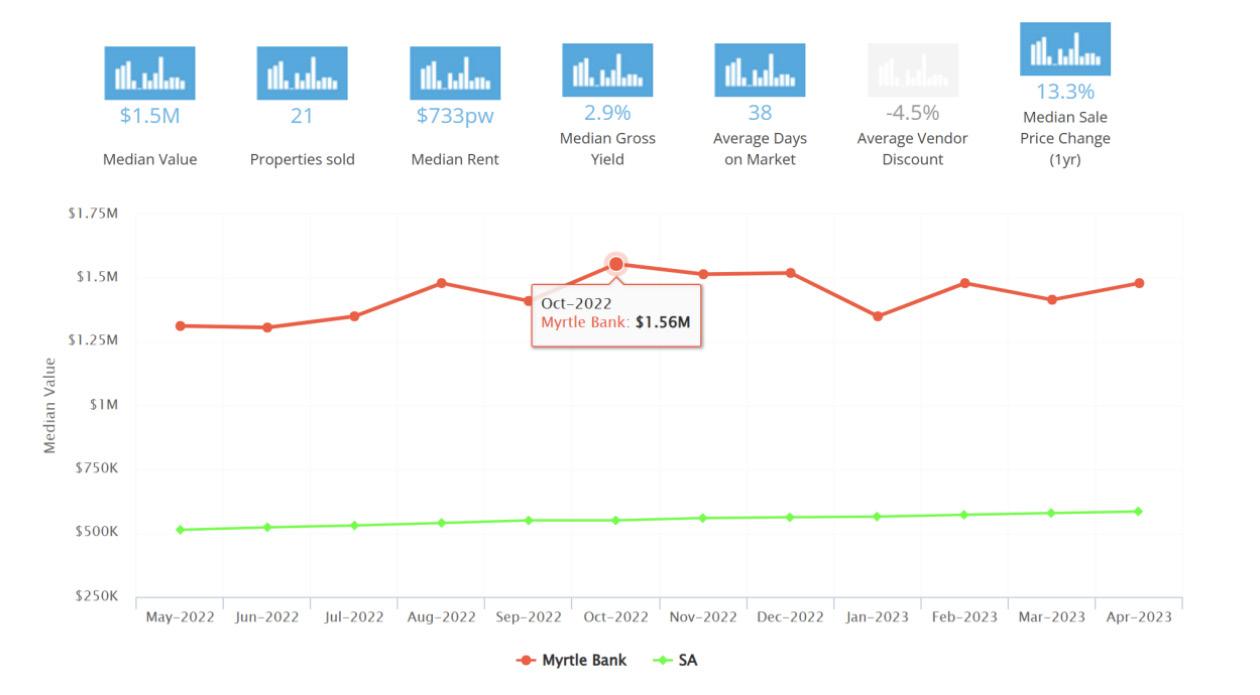Click the Oct-2022 Myrtle Bank data point
Screen dimensions: 1260x695
(x=616, y=264)
